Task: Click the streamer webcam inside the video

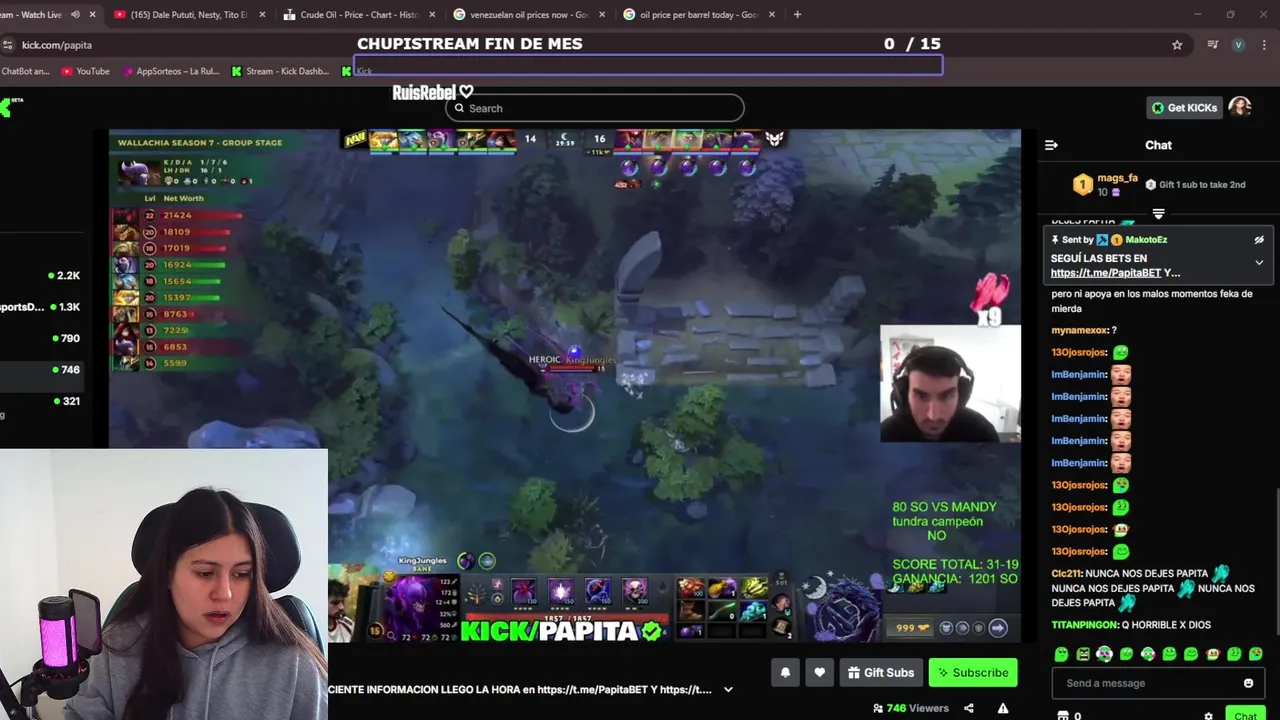Action: point(950,383)
